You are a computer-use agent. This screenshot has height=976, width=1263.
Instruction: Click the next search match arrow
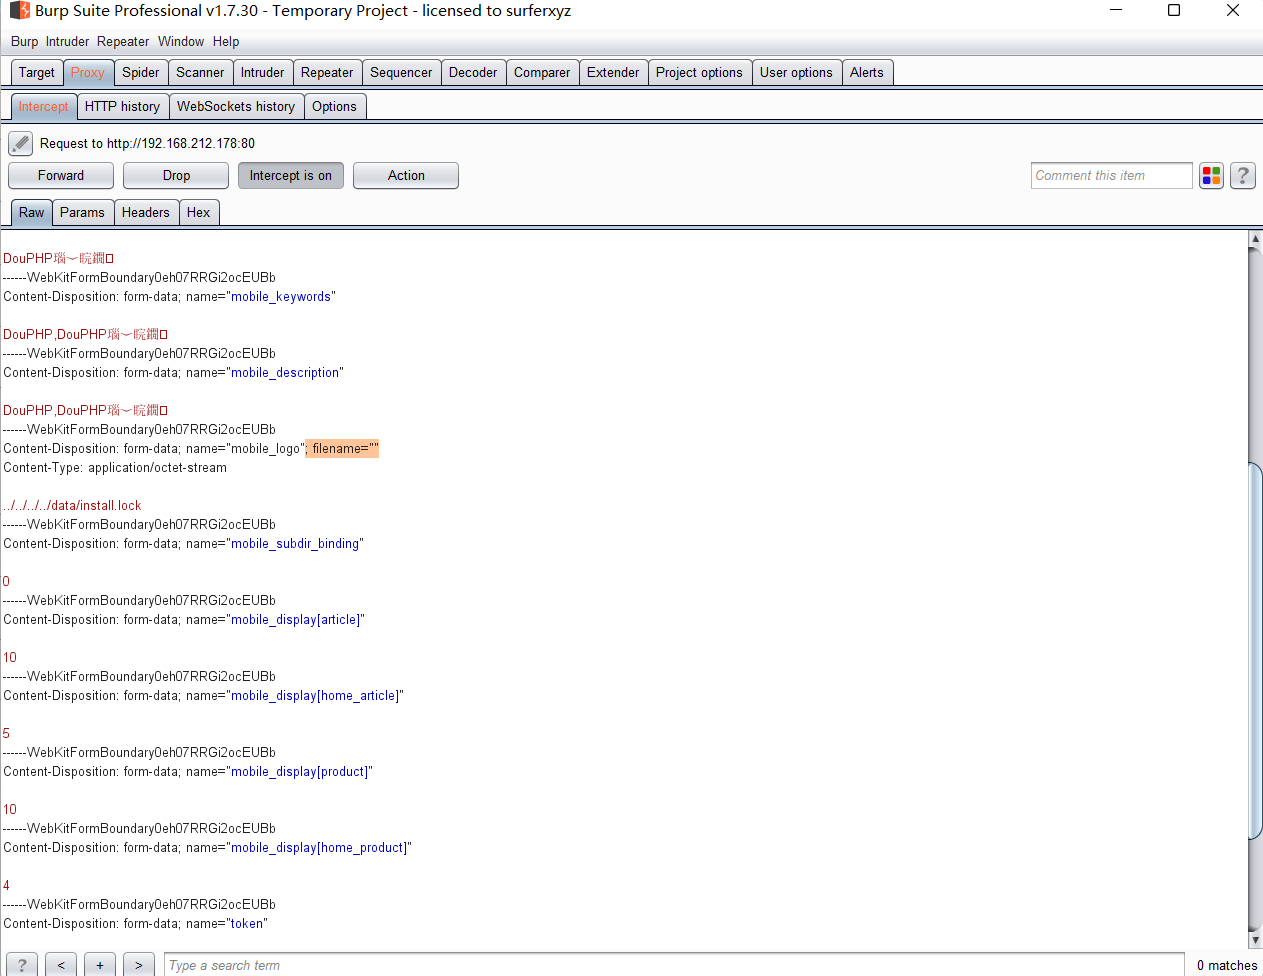(x=138, y=964)
